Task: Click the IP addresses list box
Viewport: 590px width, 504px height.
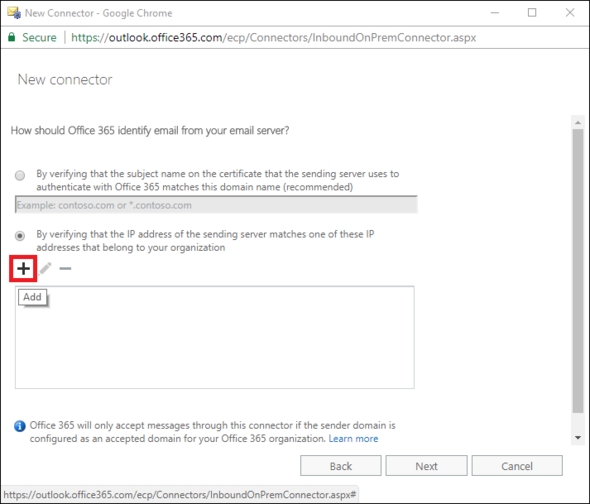Action: point(214,337)
